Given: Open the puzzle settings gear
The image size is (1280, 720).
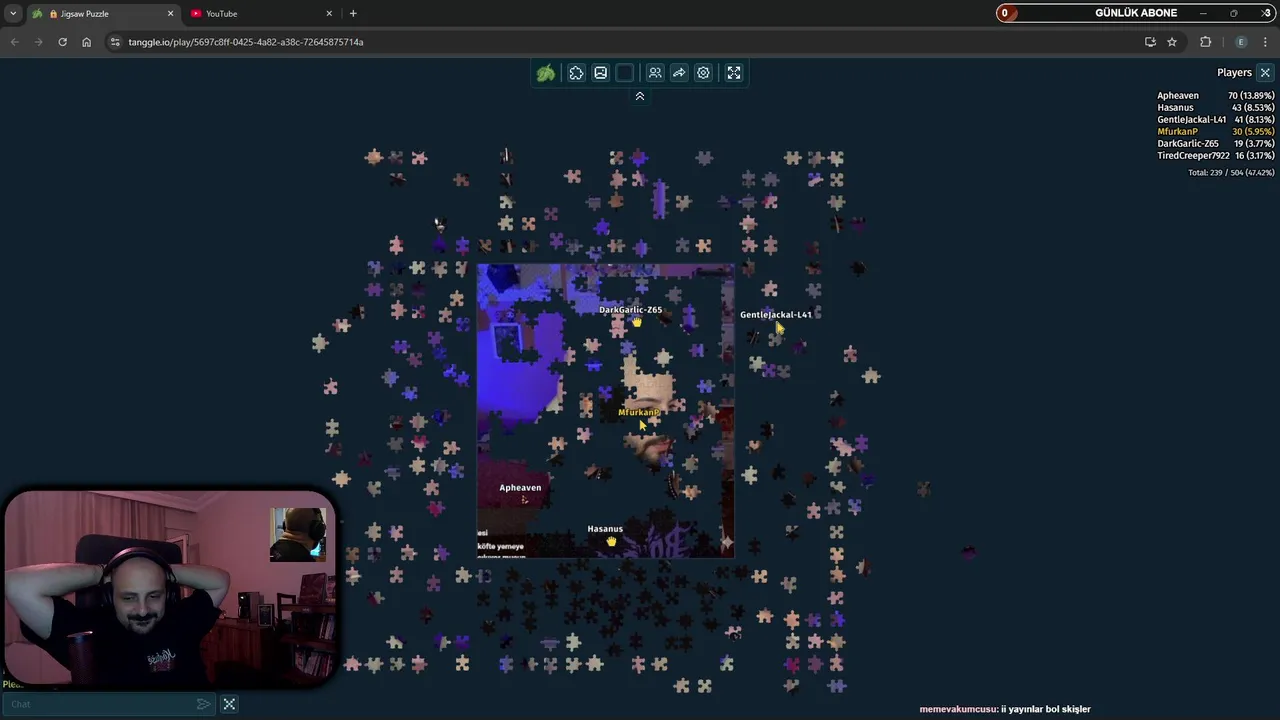Looking at the screenshot, I should click(x=703, y=73).
